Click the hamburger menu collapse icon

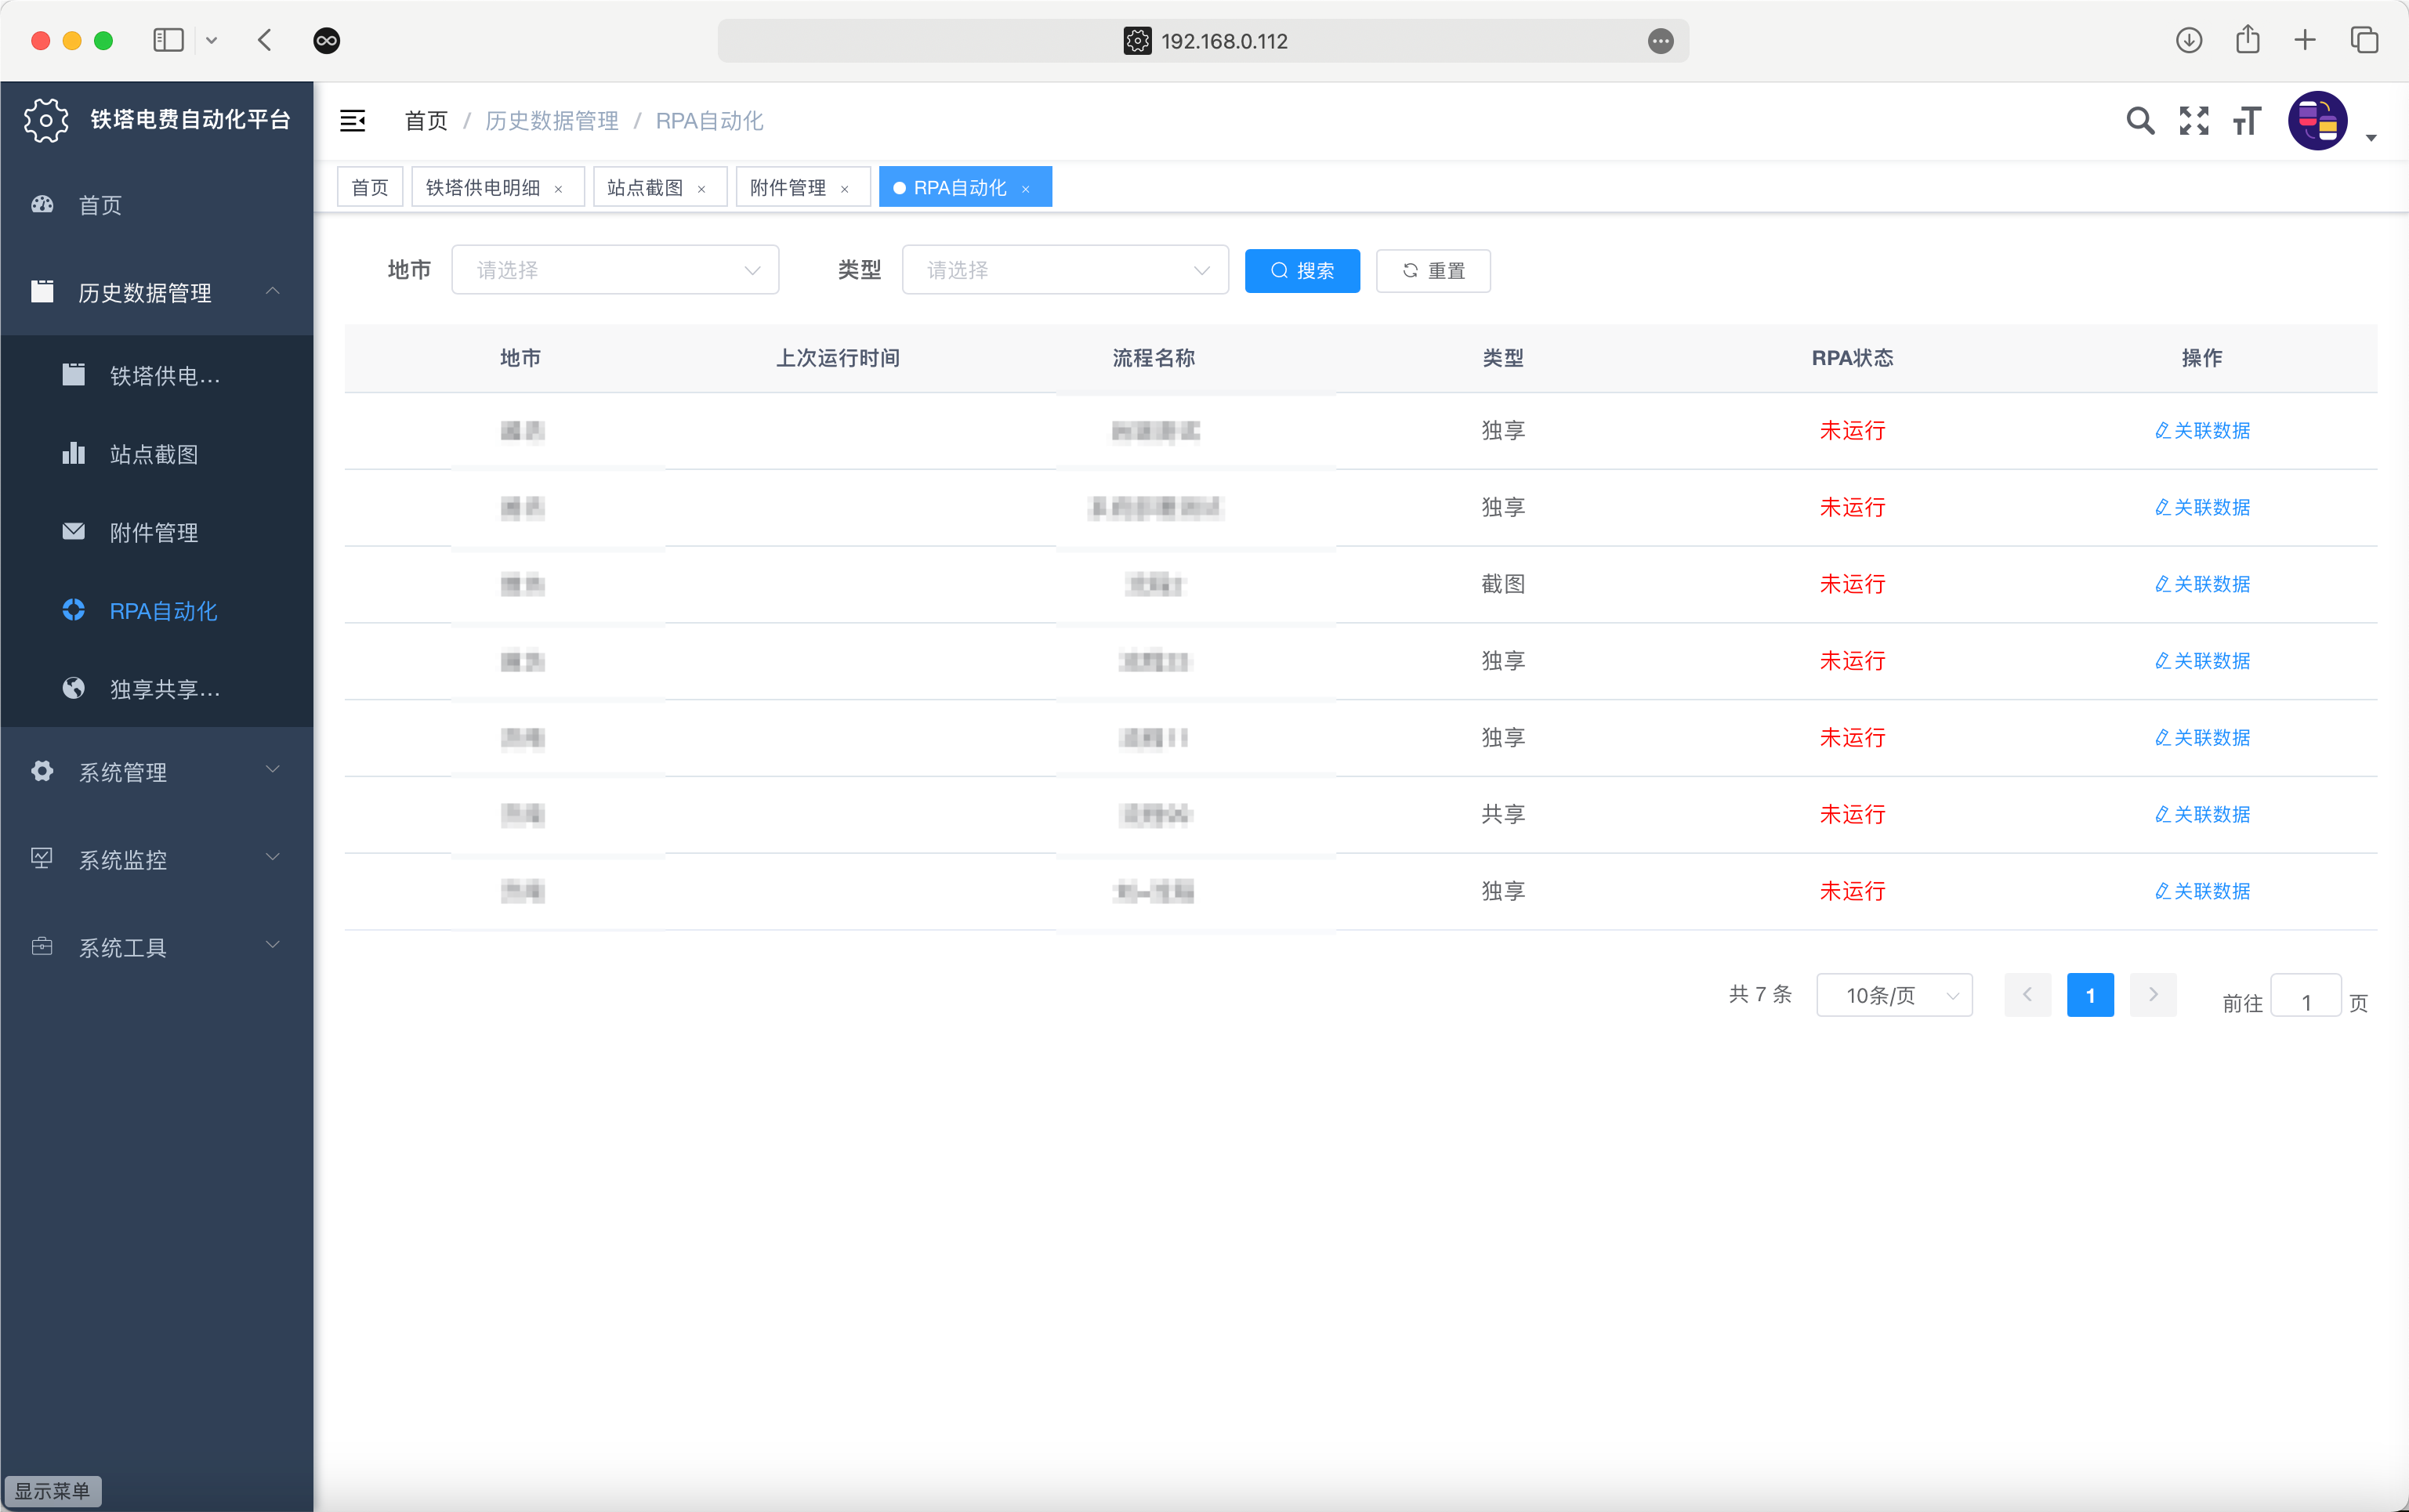coord(352,121)
